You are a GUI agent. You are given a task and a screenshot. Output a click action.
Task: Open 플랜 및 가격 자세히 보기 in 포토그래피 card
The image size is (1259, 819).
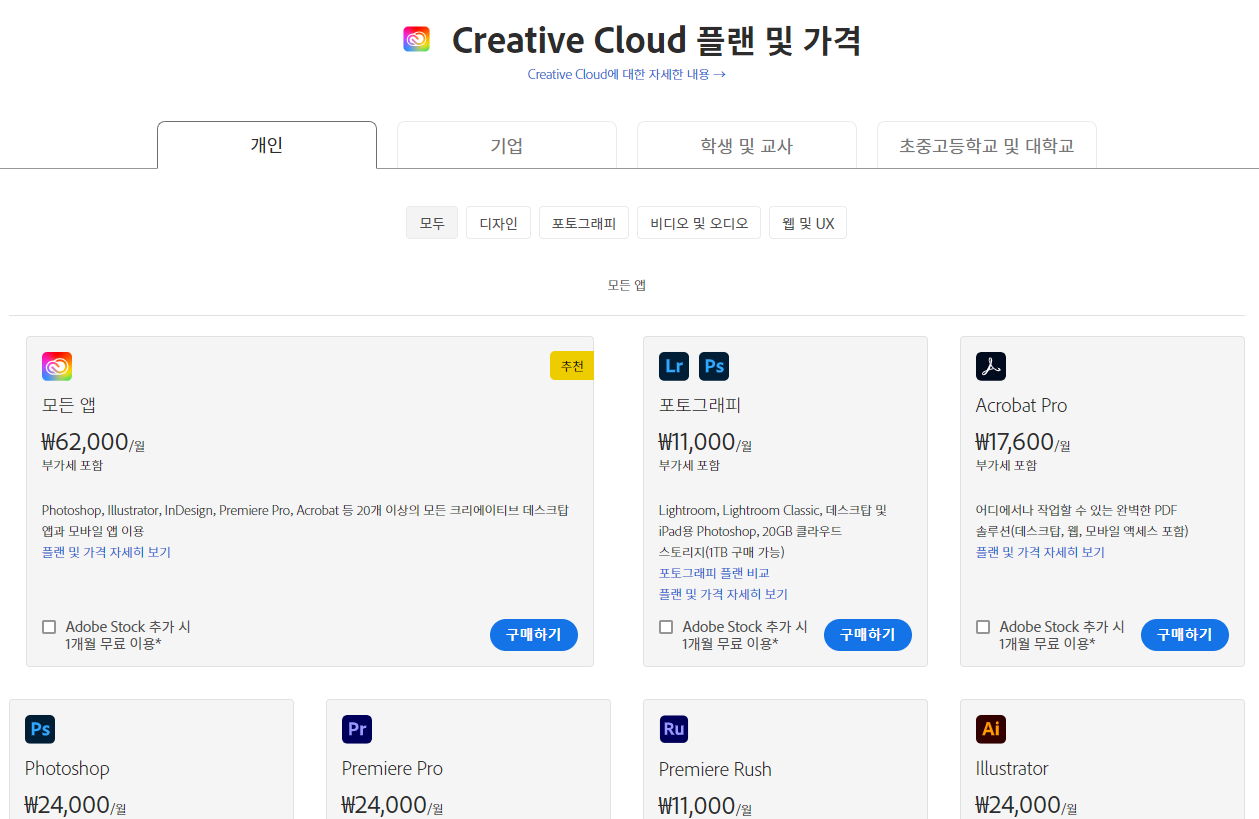pos(723,594)
